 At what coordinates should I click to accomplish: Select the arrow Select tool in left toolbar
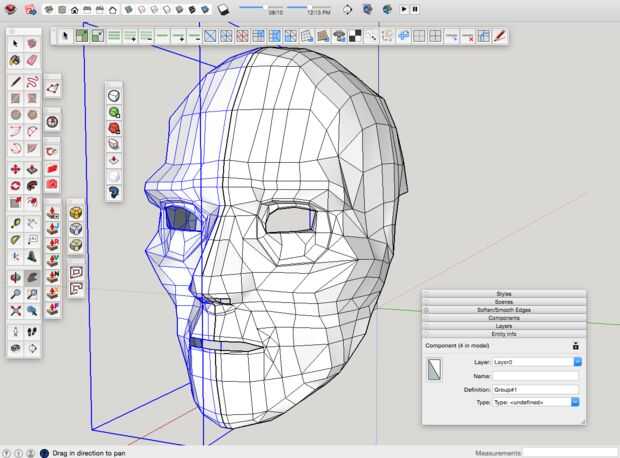point(15,45)
